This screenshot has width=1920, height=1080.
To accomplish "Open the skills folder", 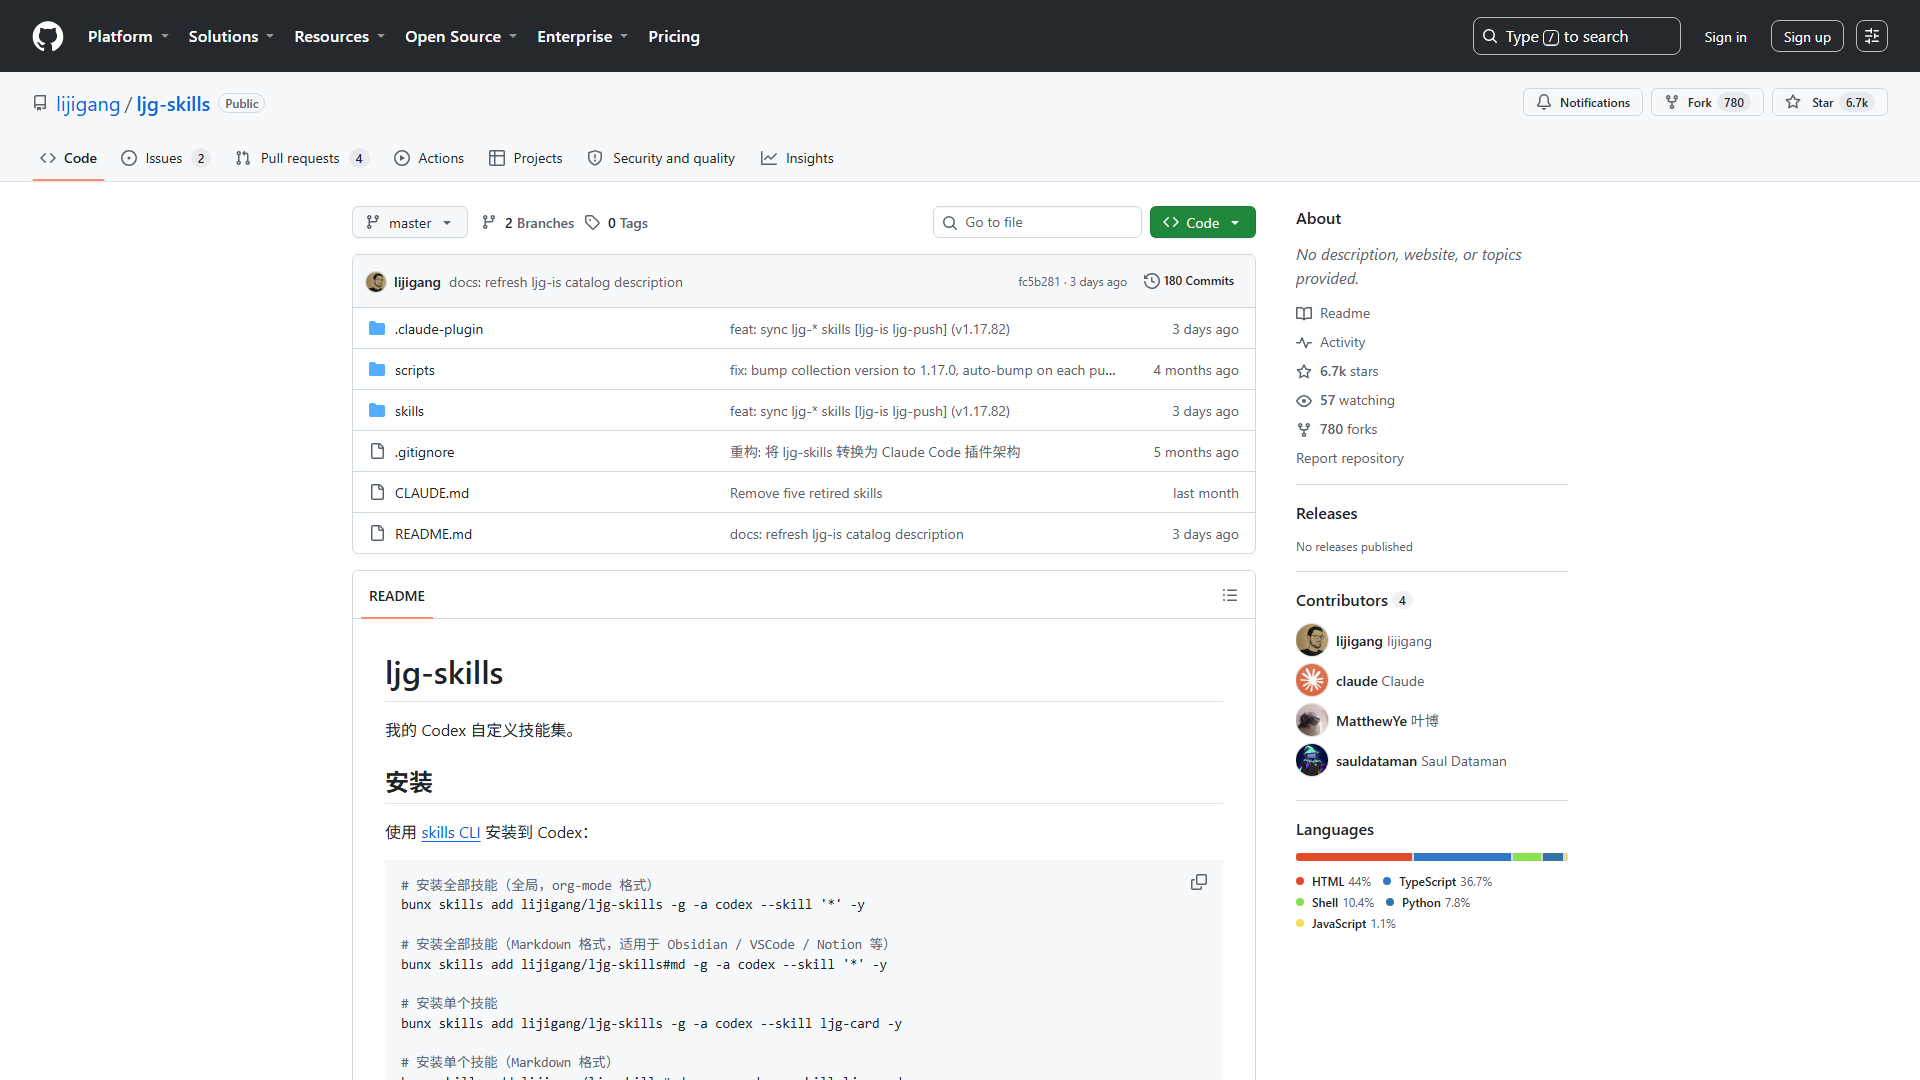I will tap(409, 411).
